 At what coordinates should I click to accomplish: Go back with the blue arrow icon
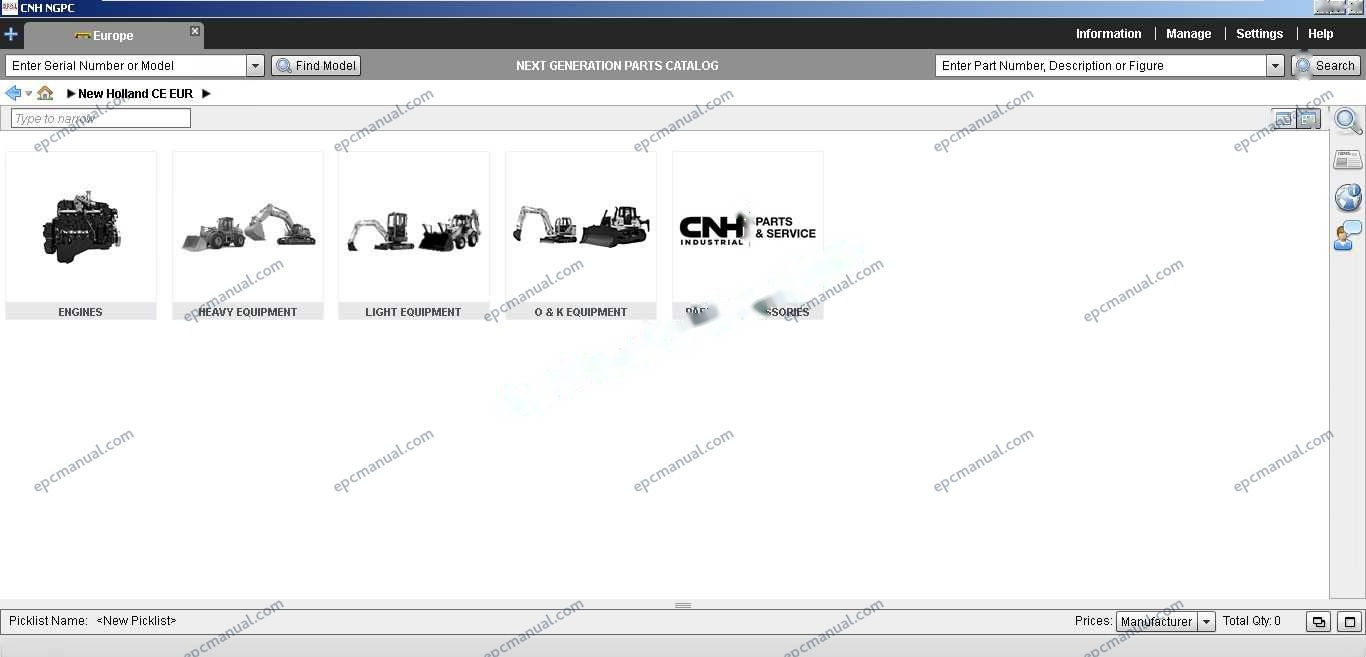pos(13,93)
